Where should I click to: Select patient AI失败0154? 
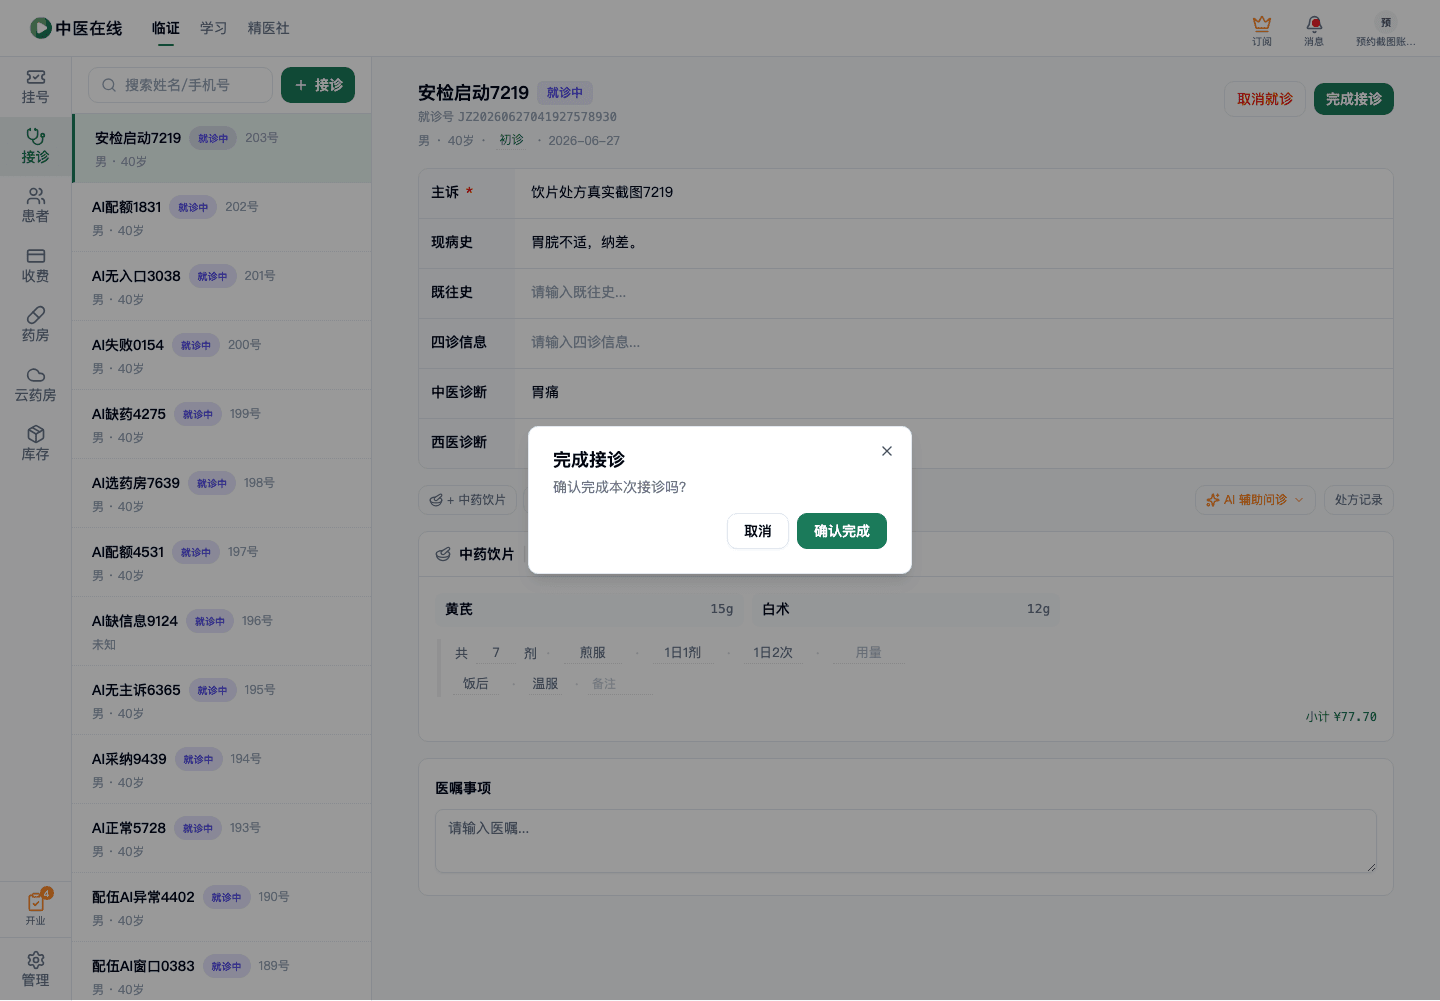pyautogui.click(x=222, y=355)
